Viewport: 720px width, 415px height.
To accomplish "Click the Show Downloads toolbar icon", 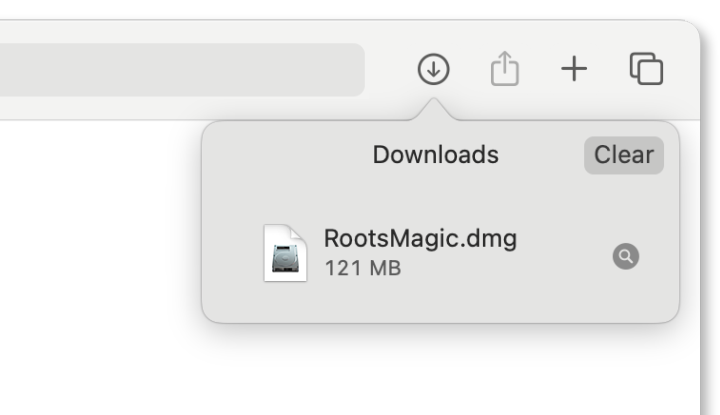I will (x=432, y=69).
